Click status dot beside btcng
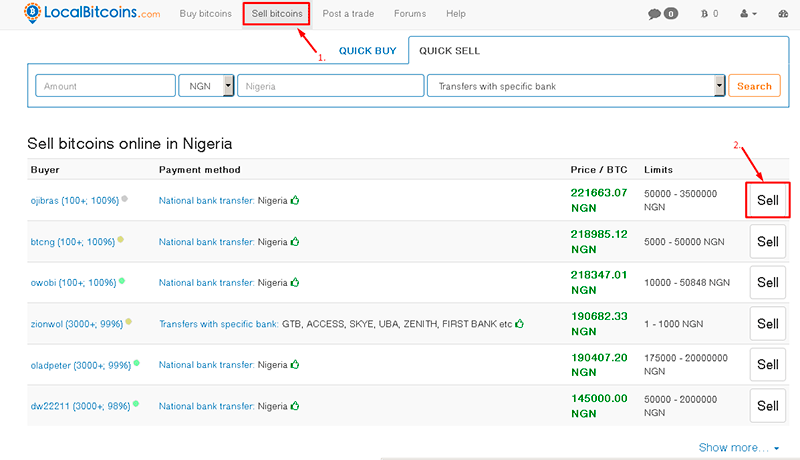Viewport: 800px width, 460px height. [120, 239]
